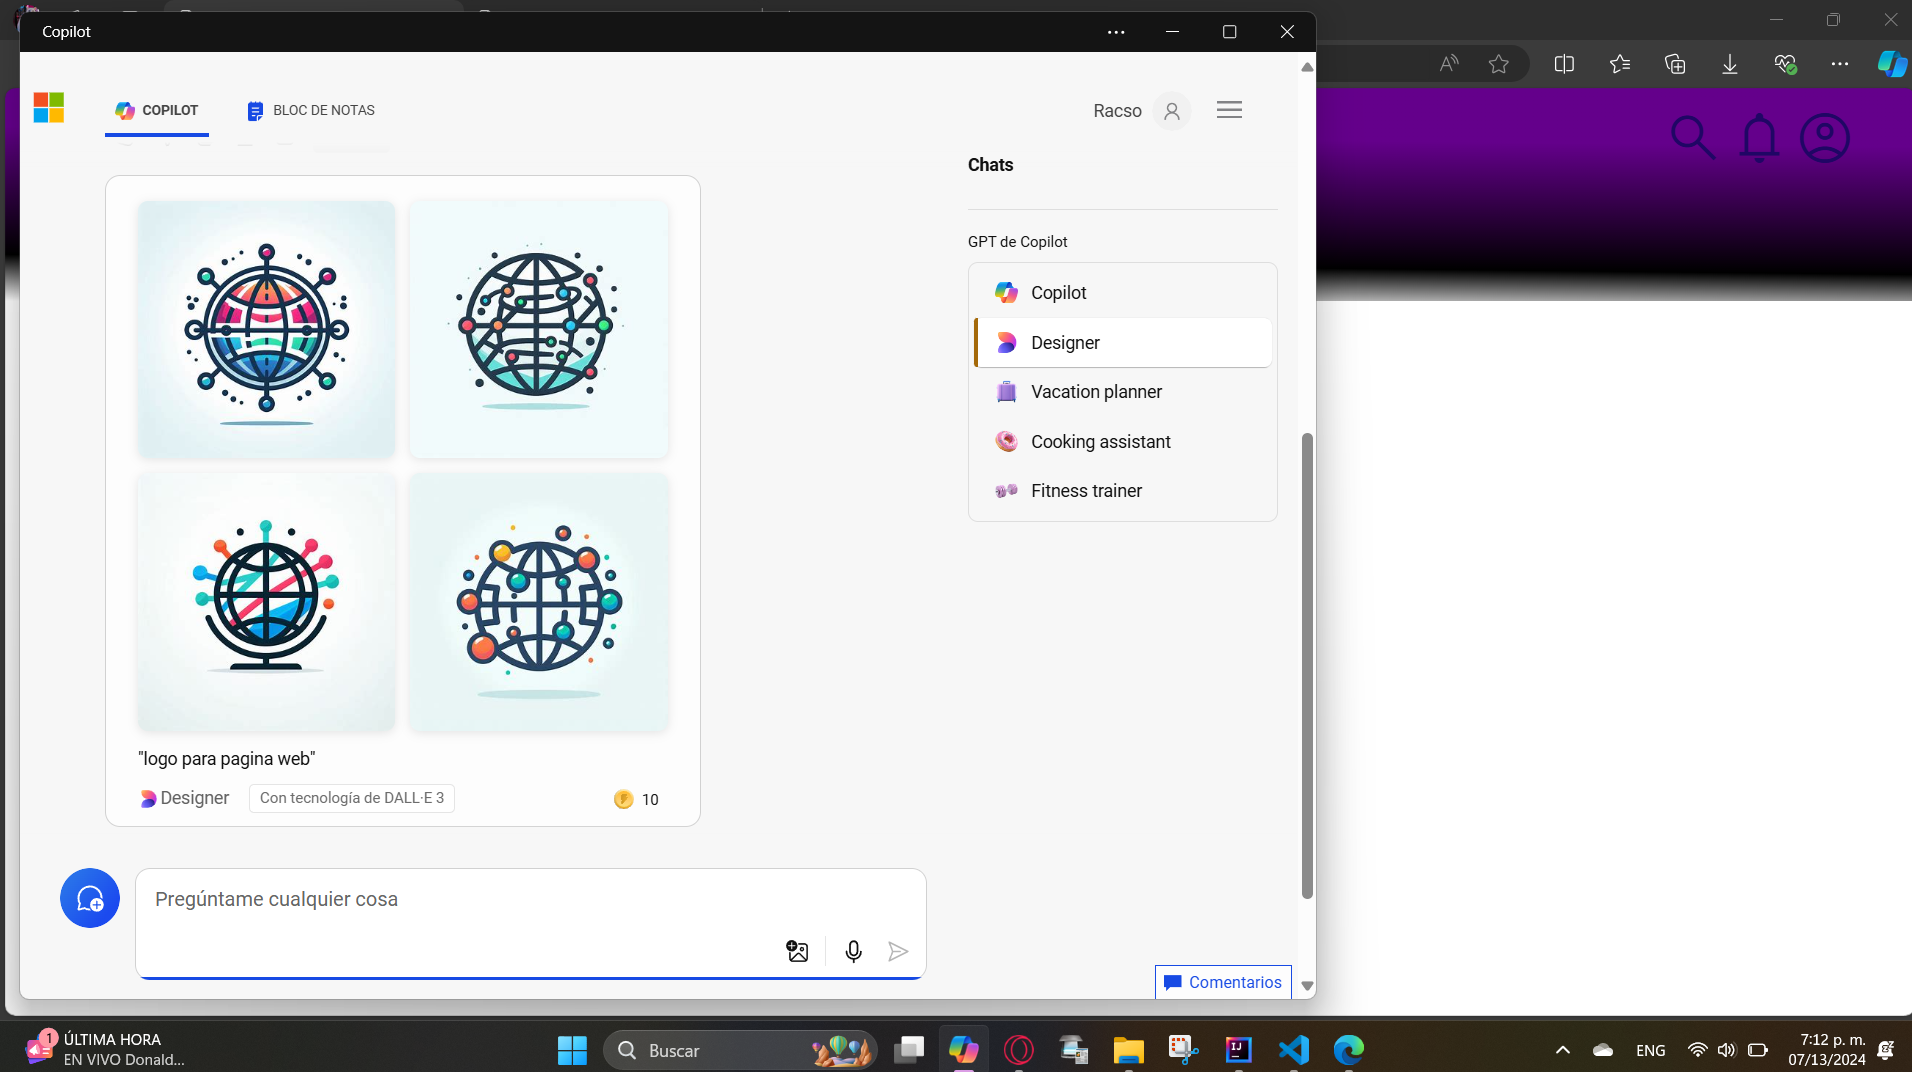The image size is (1912, 1072).
Task: Expand the hidden system tray icons chevron
Action: click(x=1563, y=1050)
